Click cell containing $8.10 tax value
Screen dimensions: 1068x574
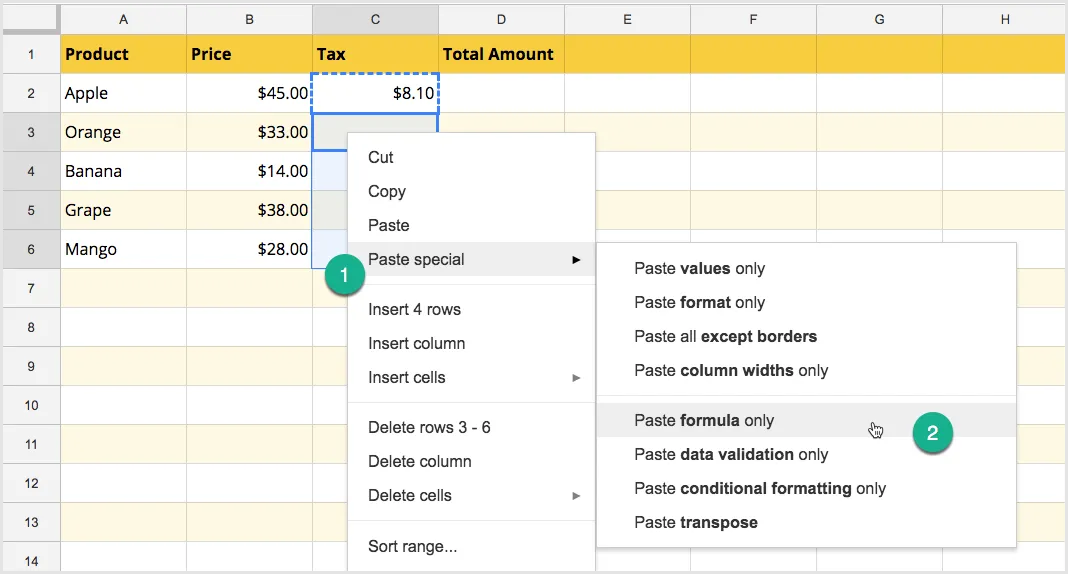375,93
